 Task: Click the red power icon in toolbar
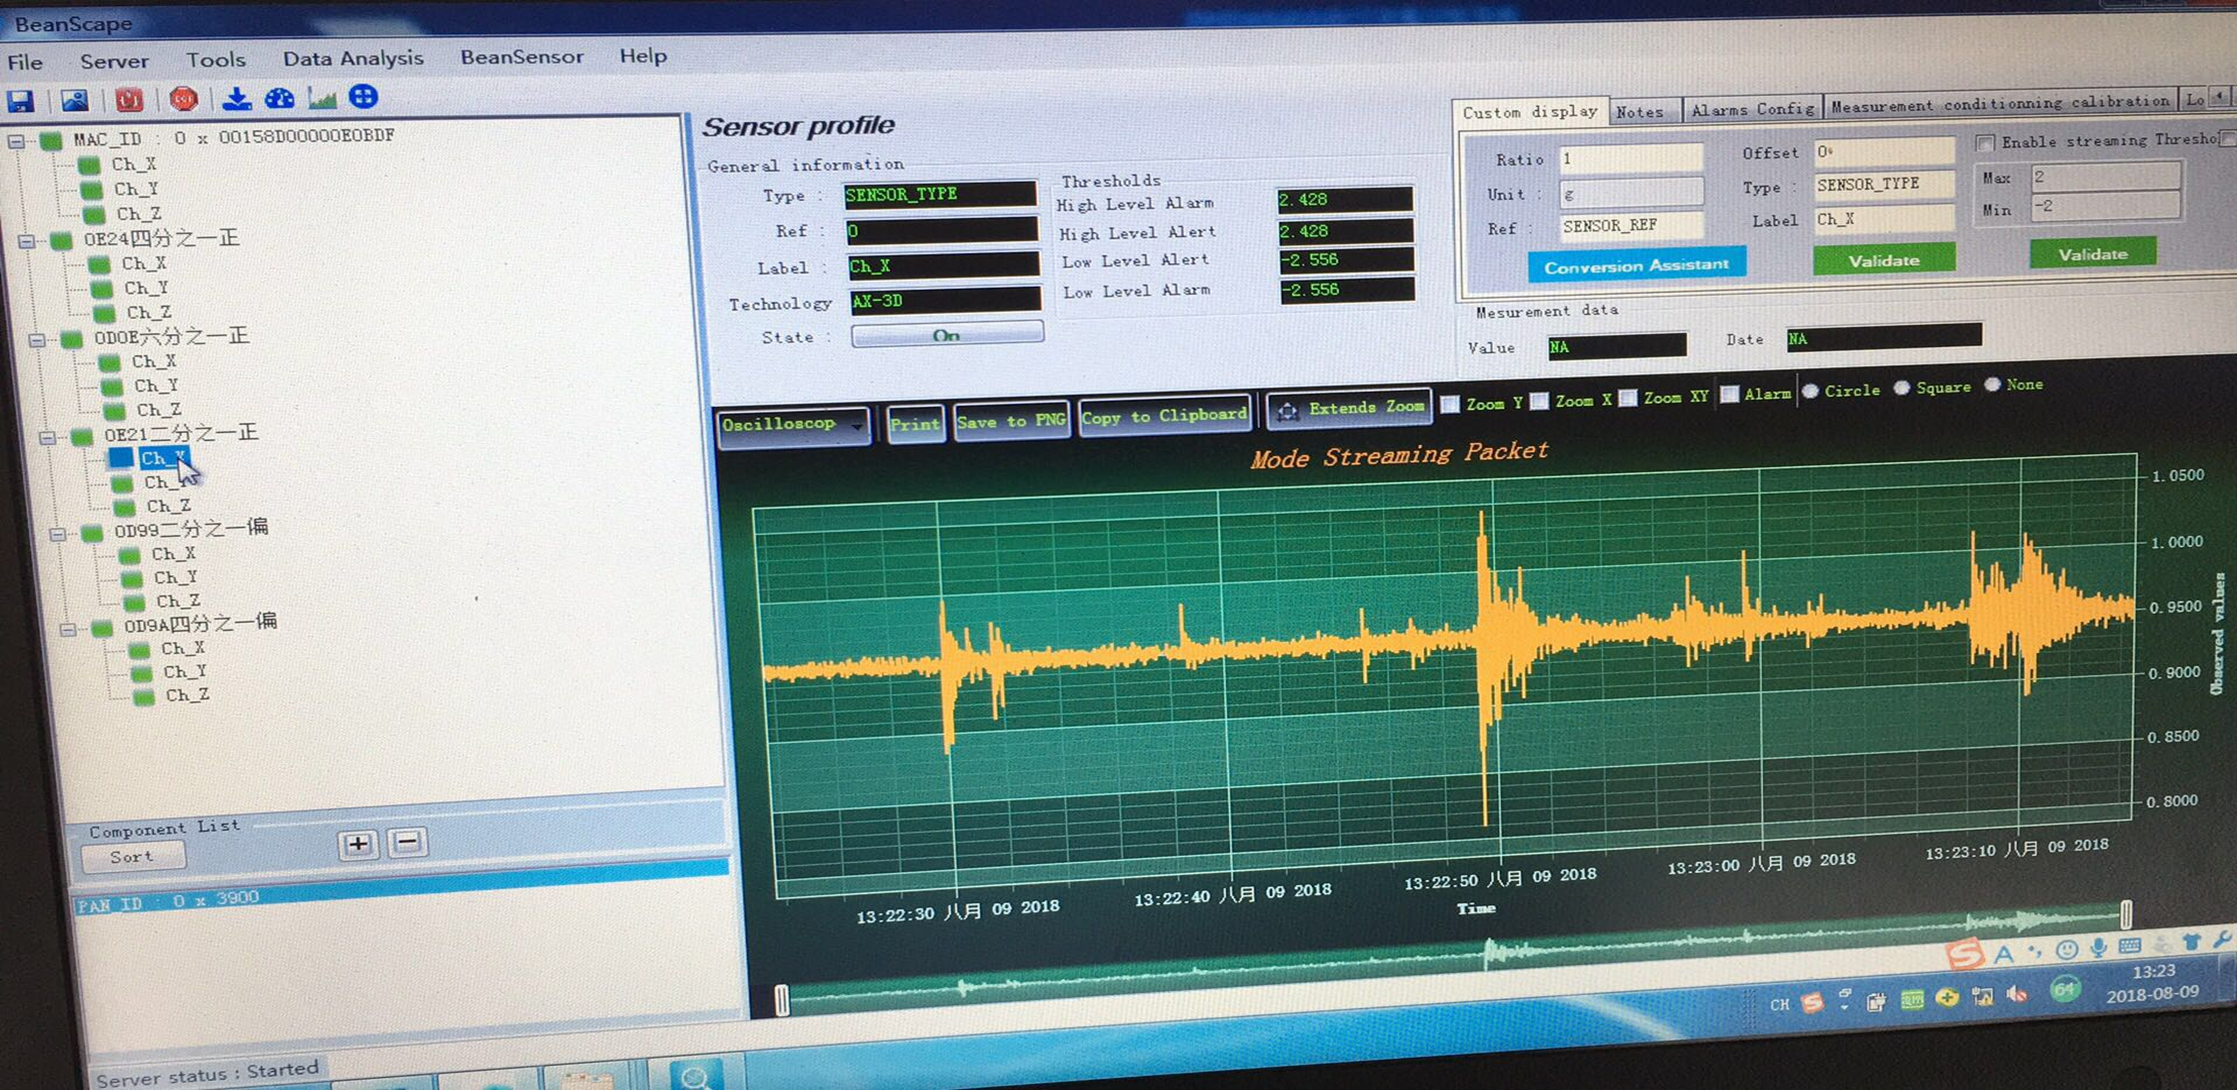[129, 100]
